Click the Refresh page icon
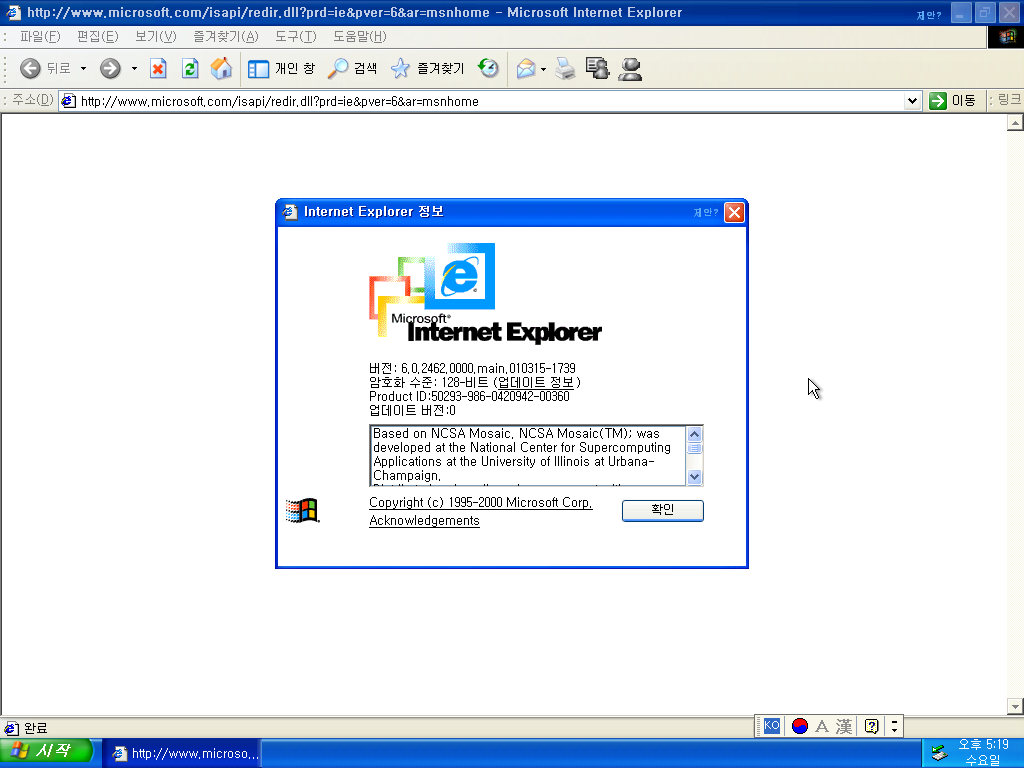The width and height of the screenshot is (1024, 768). coord(190,68)
